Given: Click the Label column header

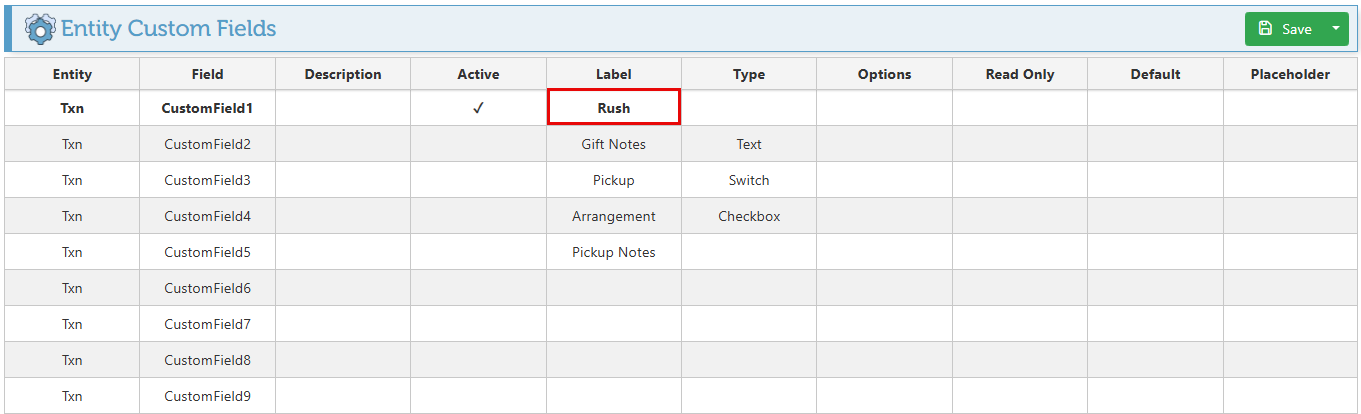Looking at the screenshot, I should [x=614, y=74].
